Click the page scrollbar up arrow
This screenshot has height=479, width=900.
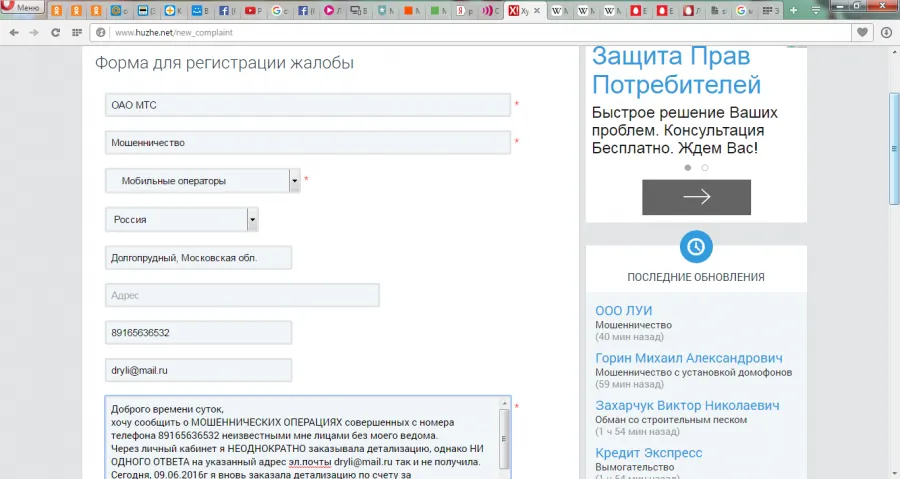(x=894, y=52)
